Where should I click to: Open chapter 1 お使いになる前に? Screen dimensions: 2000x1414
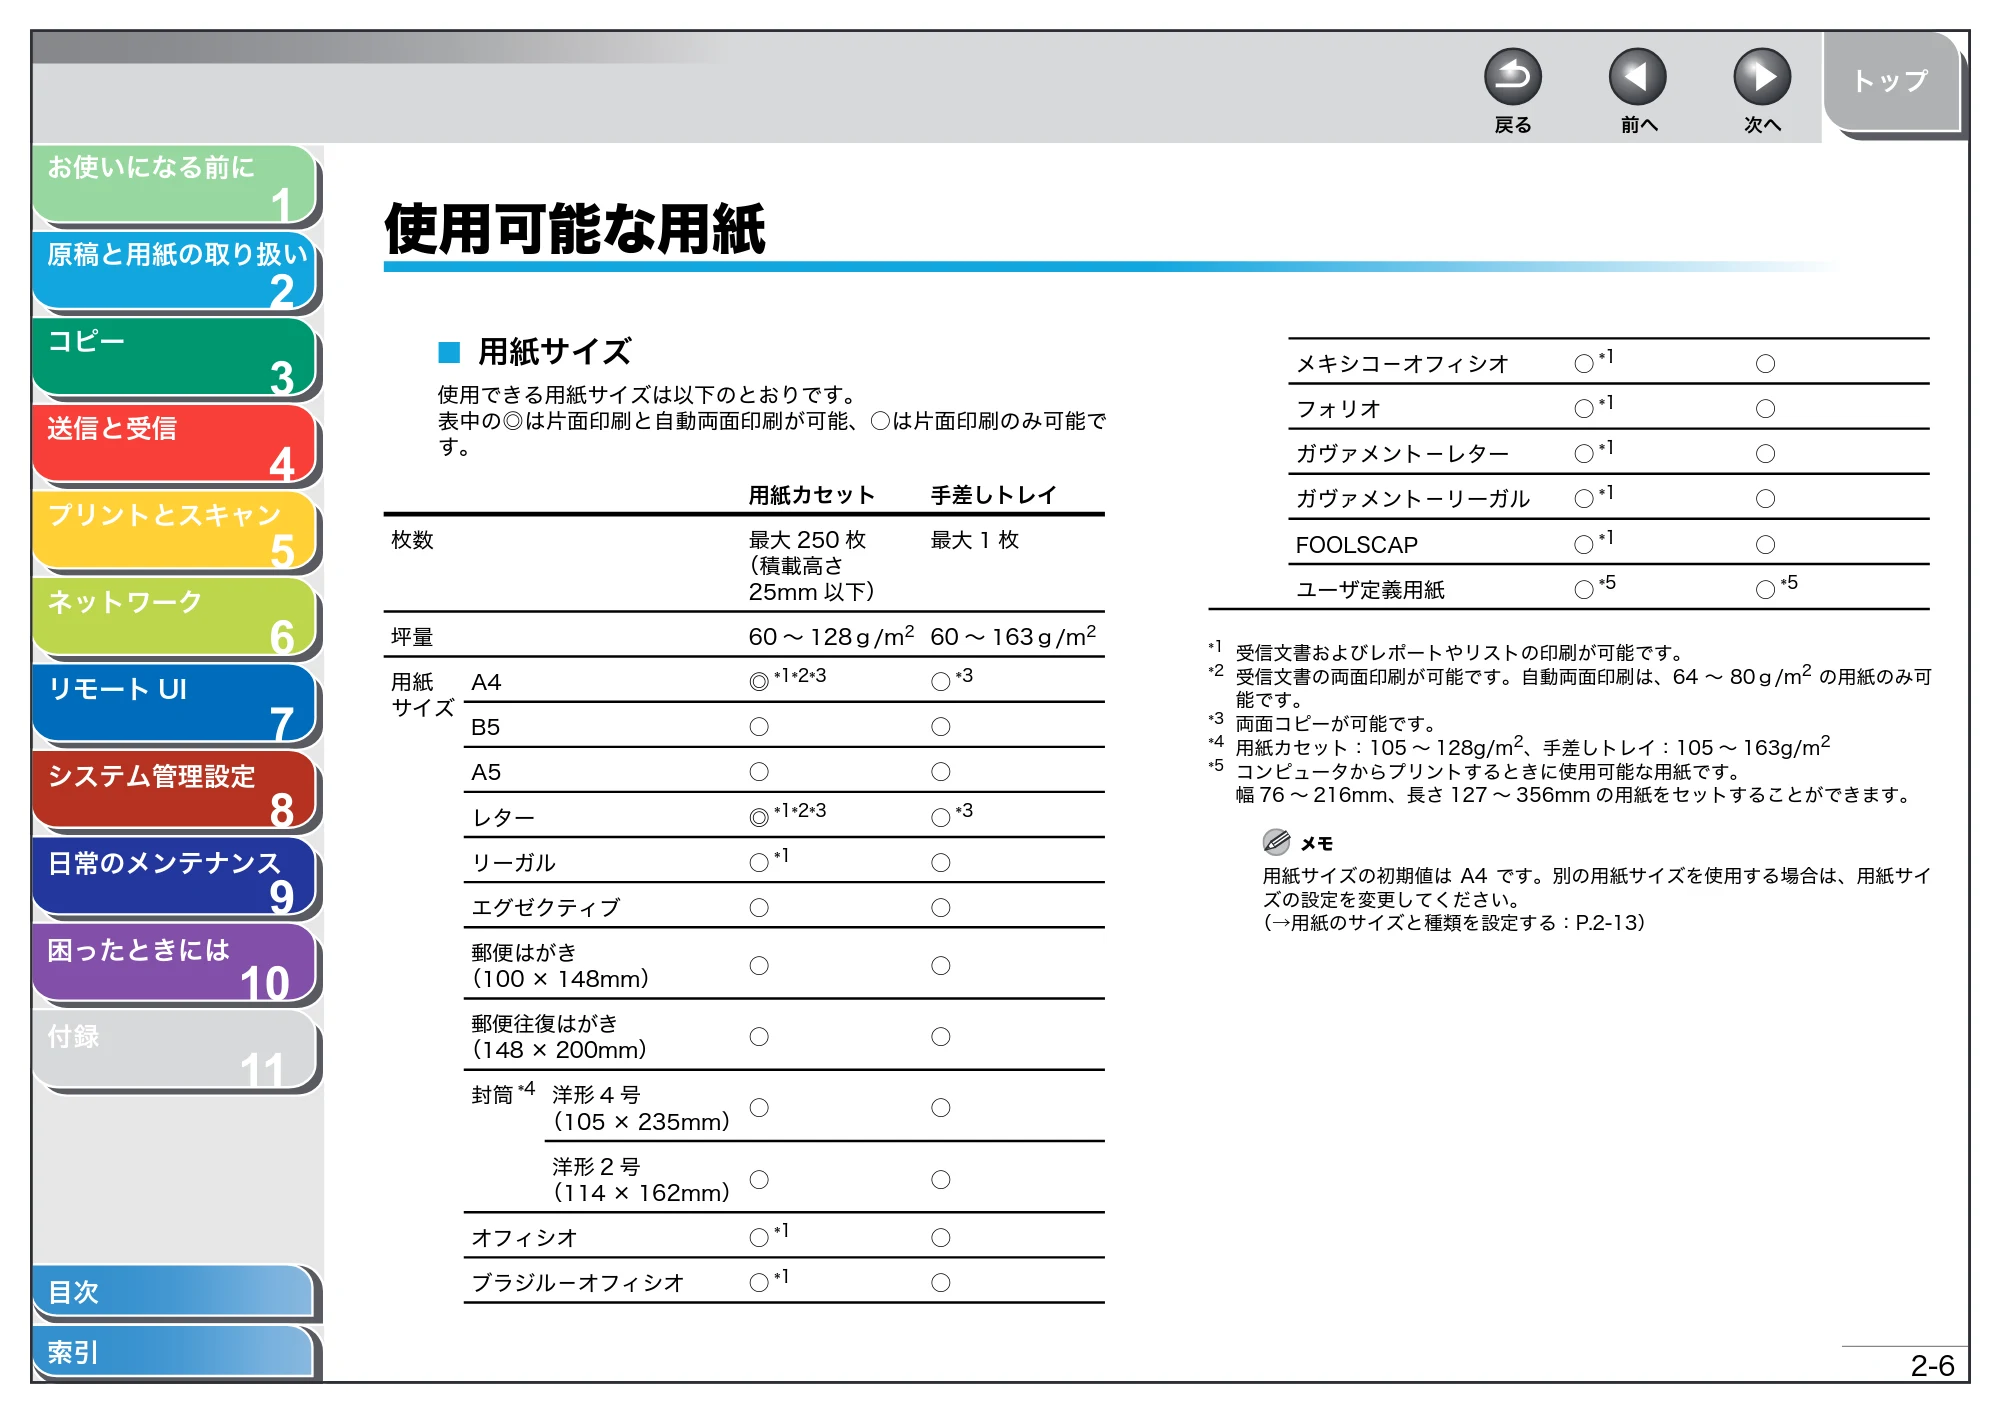(175, 184)
